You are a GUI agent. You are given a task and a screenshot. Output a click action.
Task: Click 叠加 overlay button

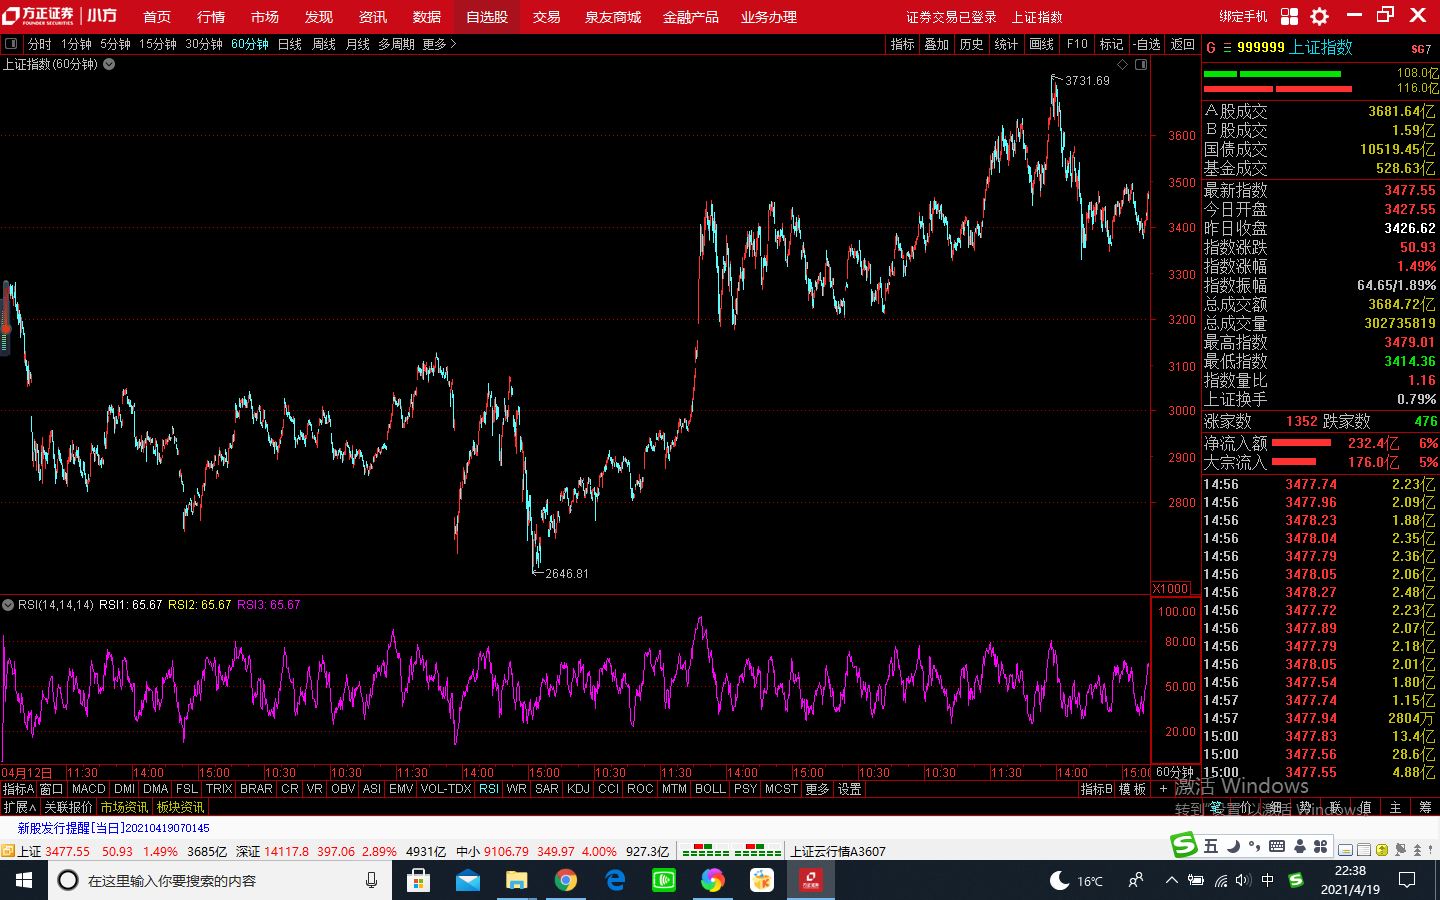click(x=937, y=44)
